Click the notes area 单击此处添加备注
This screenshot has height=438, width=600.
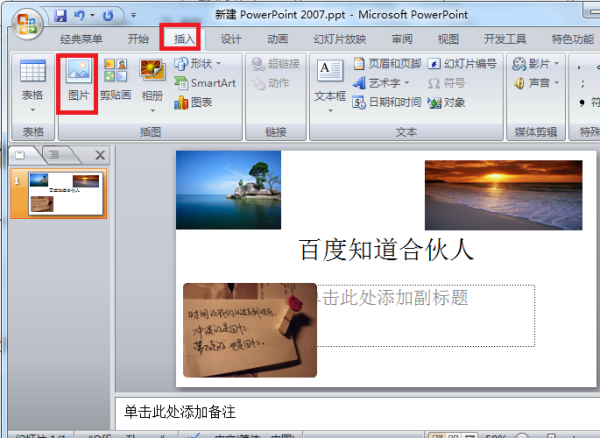180,412
